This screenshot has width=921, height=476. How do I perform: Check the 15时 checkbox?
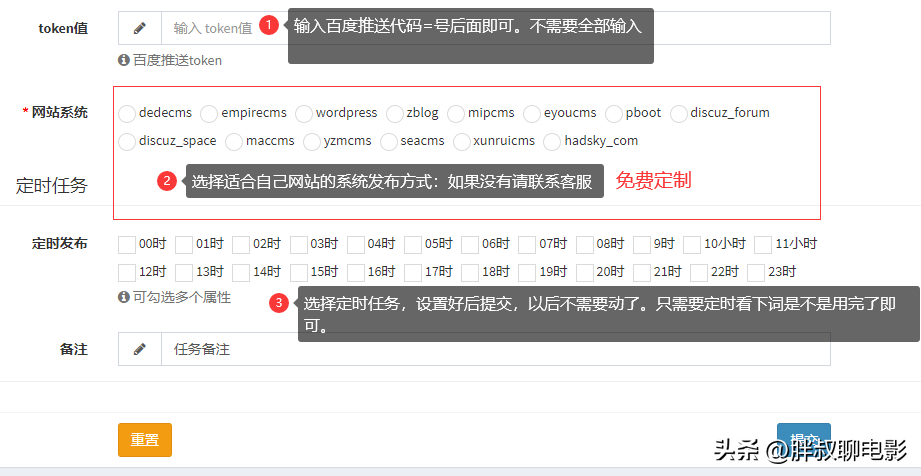coord(298,273)
